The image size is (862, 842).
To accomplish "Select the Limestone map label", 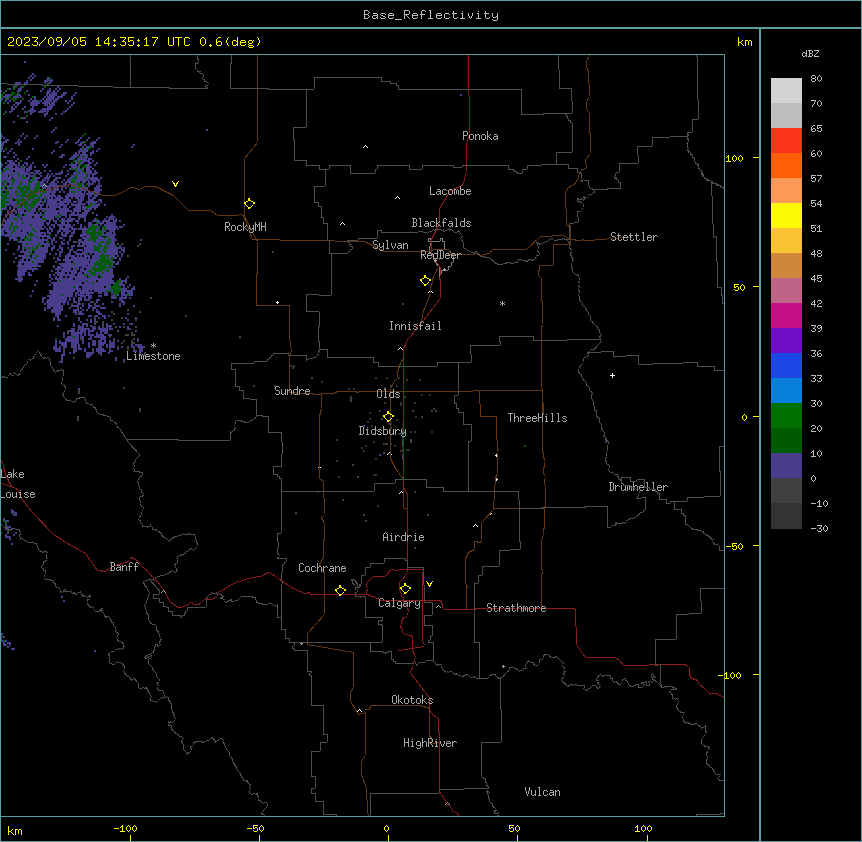I will [x=153, y=356].
